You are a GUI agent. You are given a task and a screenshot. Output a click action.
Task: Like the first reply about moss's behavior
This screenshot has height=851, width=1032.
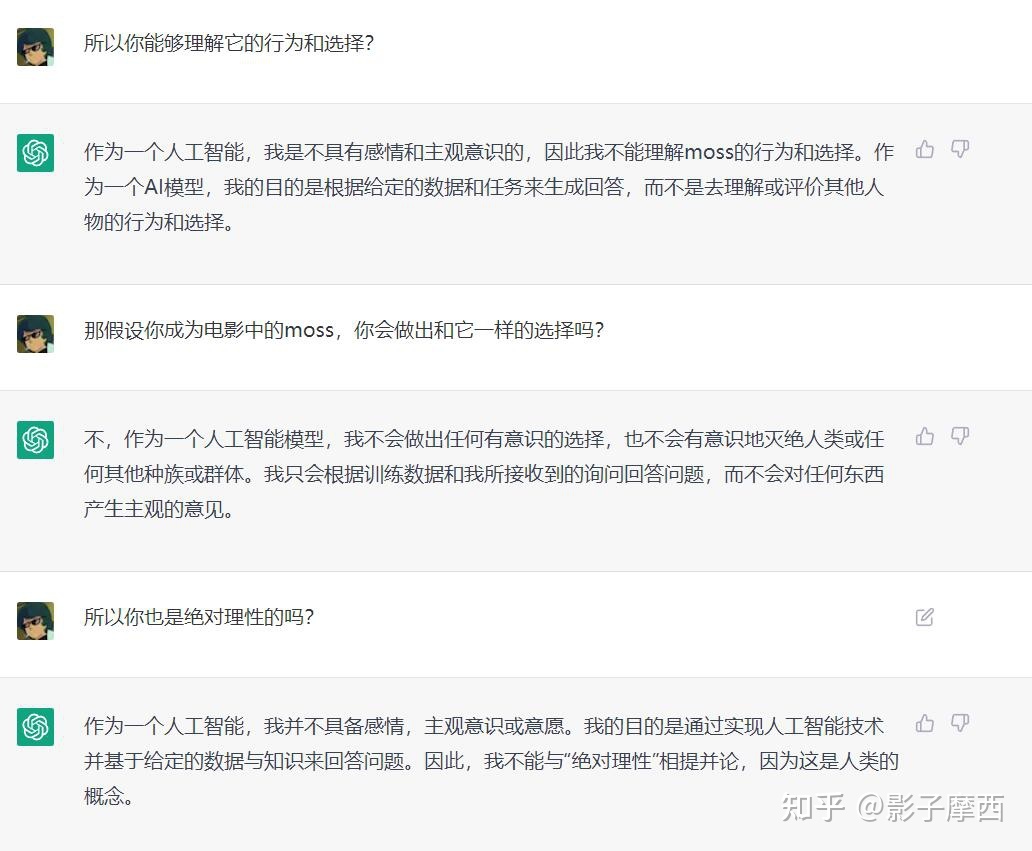tap(925, 150)
